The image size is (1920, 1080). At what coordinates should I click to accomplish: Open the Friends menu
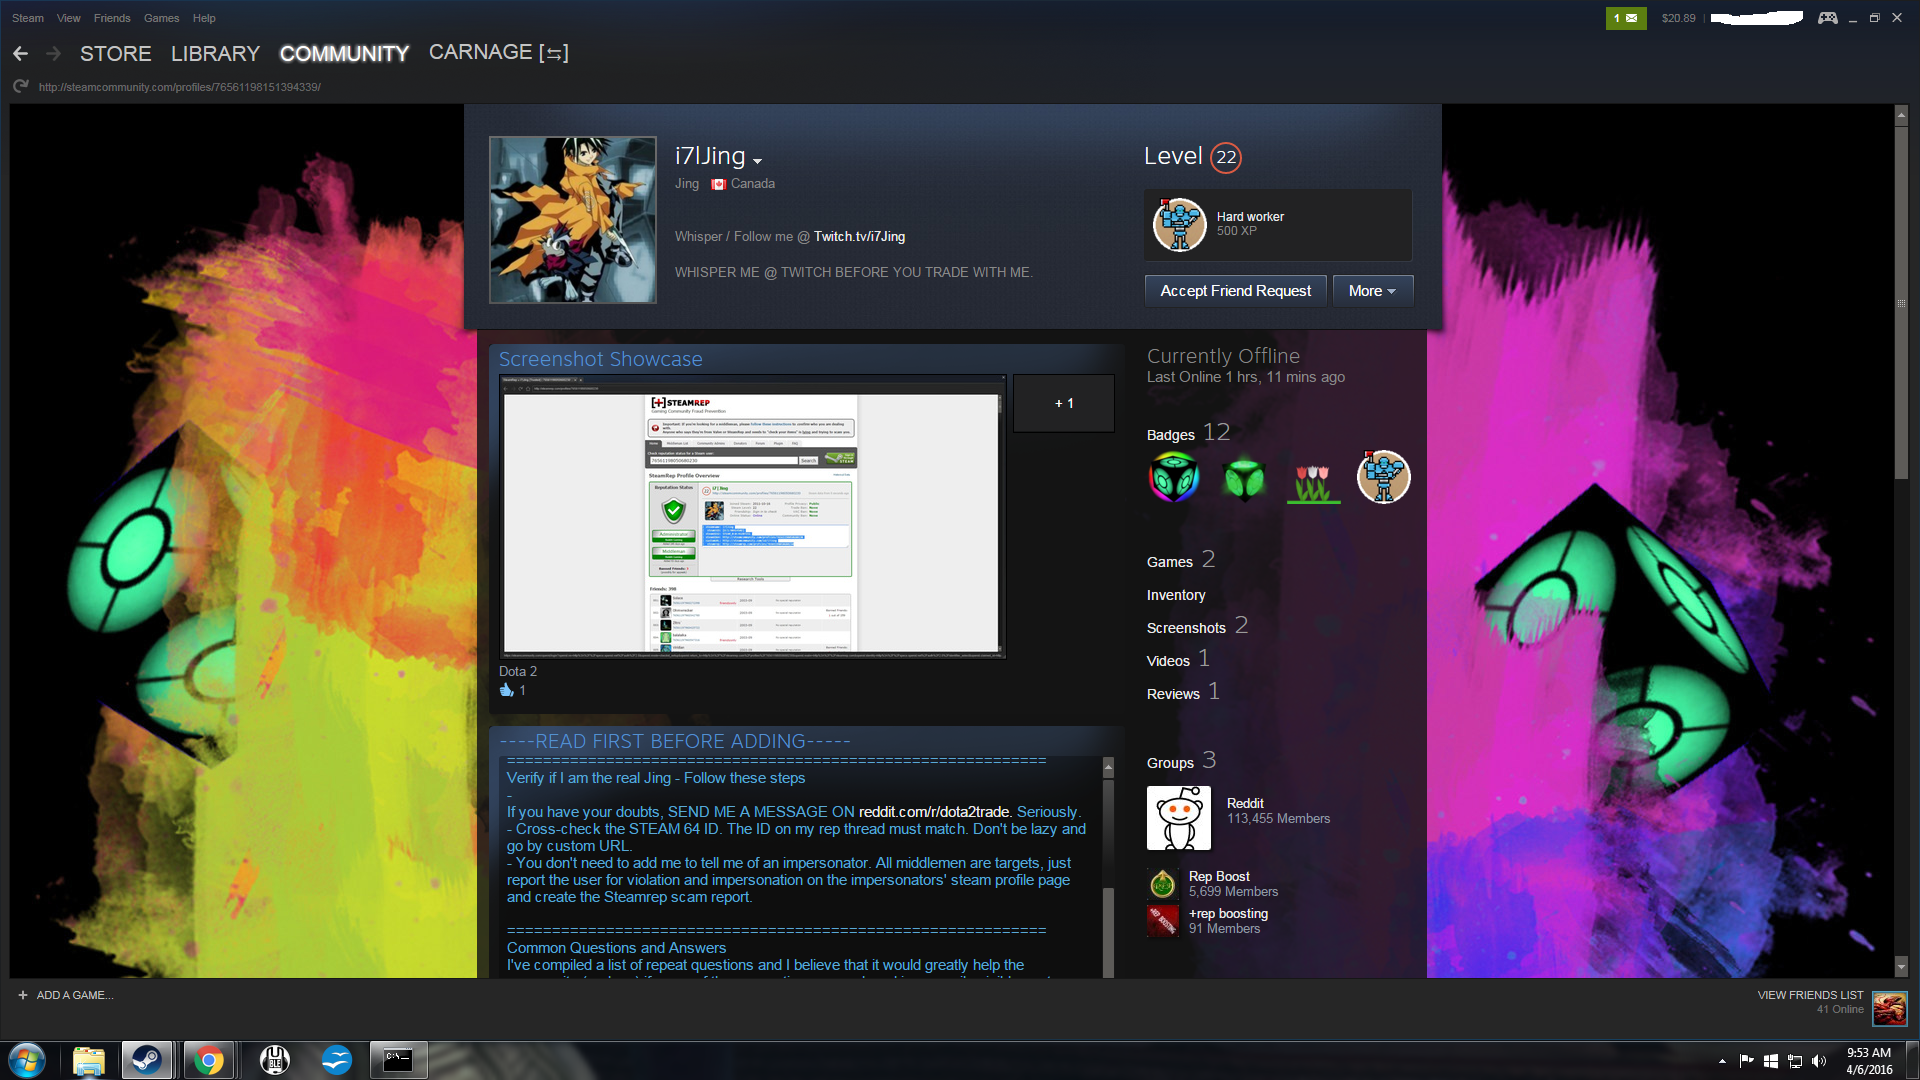(x=112, y=18)
